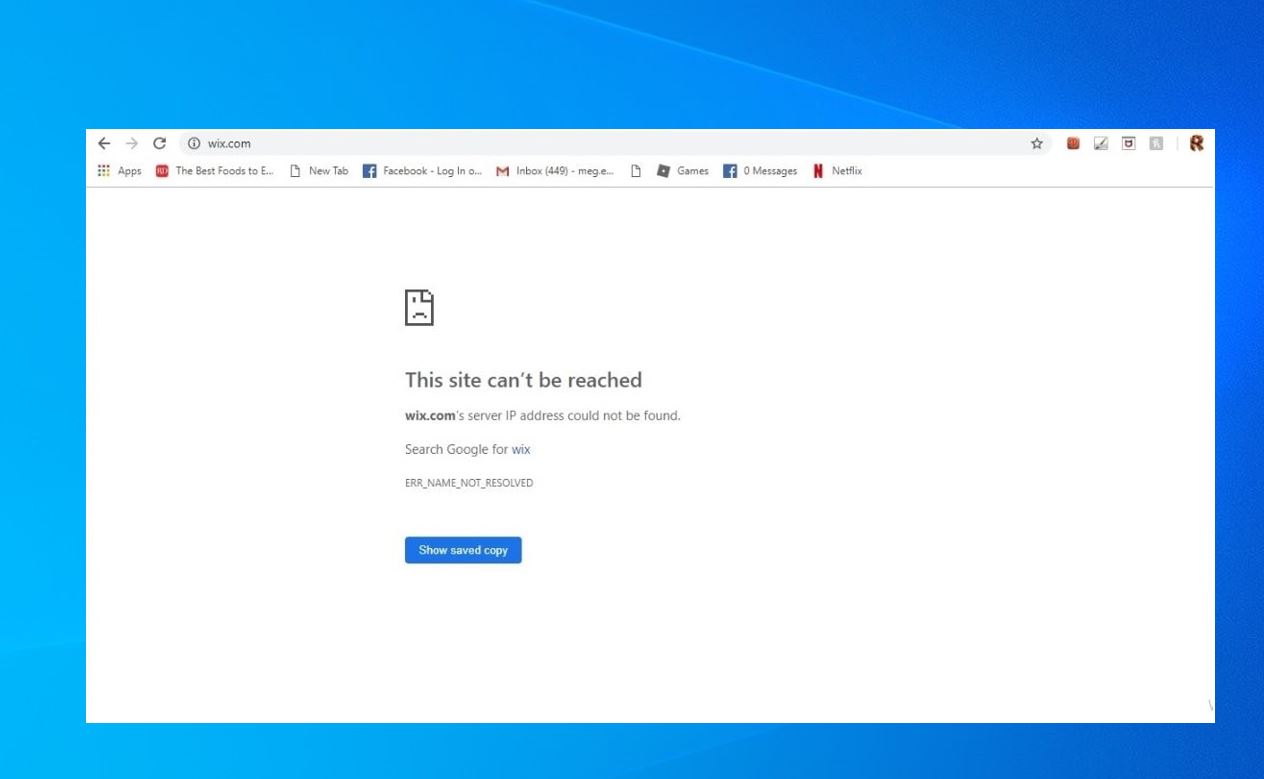Click the sad page error icon
1264x779 pixels.
[x=419, y=307]
